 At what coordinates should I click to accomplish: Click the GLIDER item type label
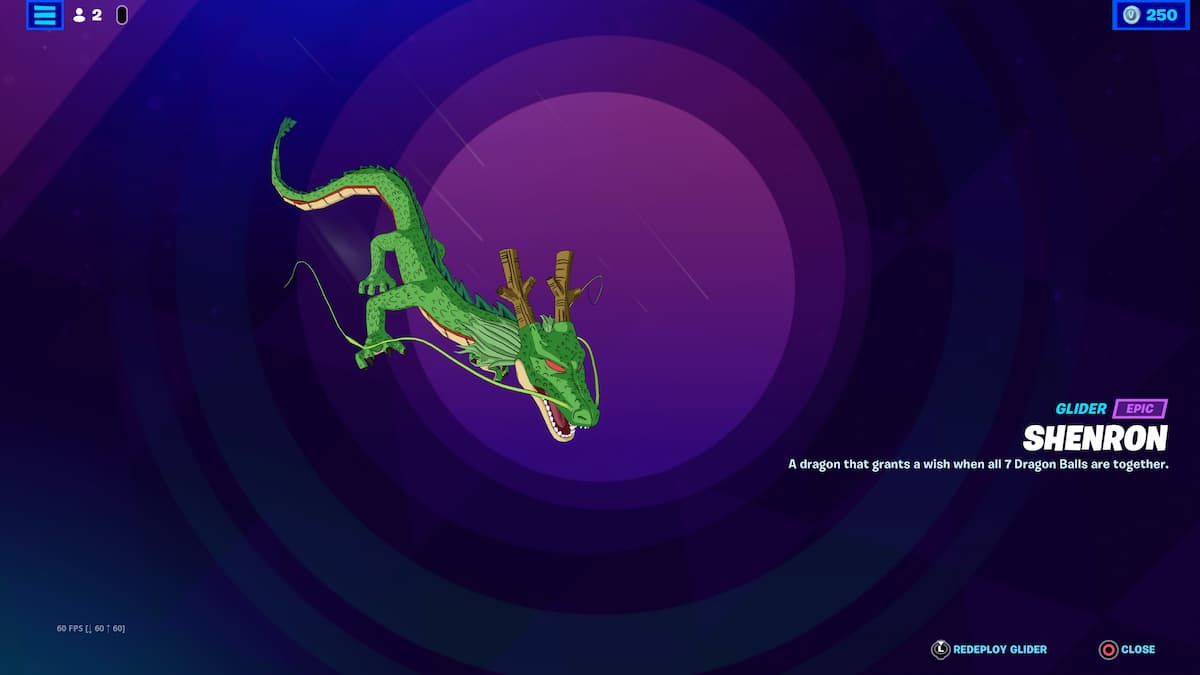(x=1081, y=409)
